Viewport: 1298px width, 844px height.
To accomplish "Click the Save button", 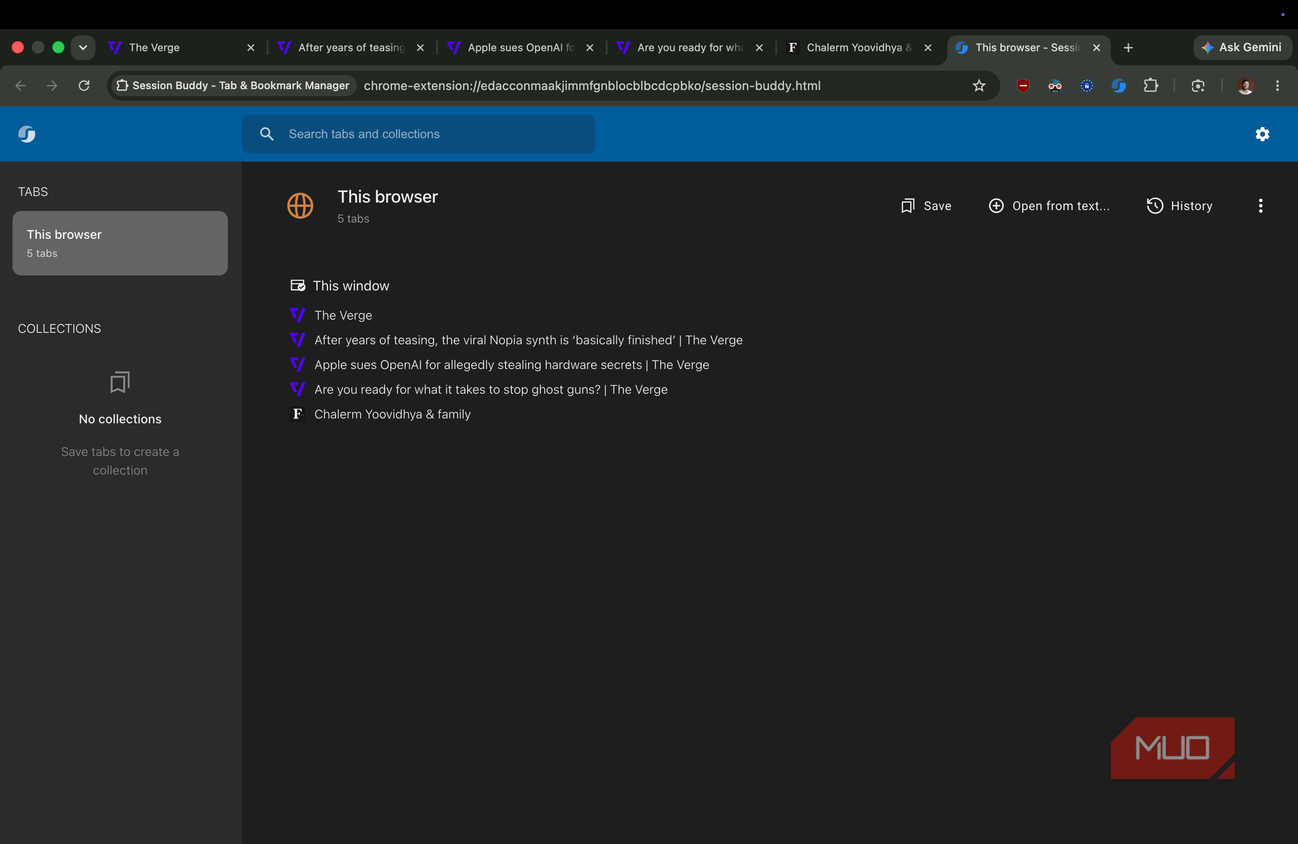I will [926, 206].
